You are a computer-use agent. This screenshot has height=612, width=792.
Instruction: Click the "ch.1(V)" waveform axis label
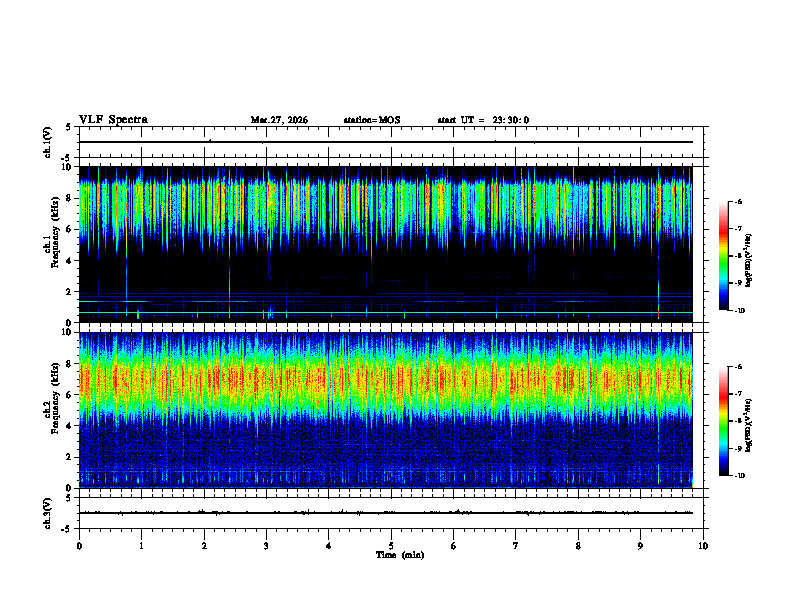point(48,142)
